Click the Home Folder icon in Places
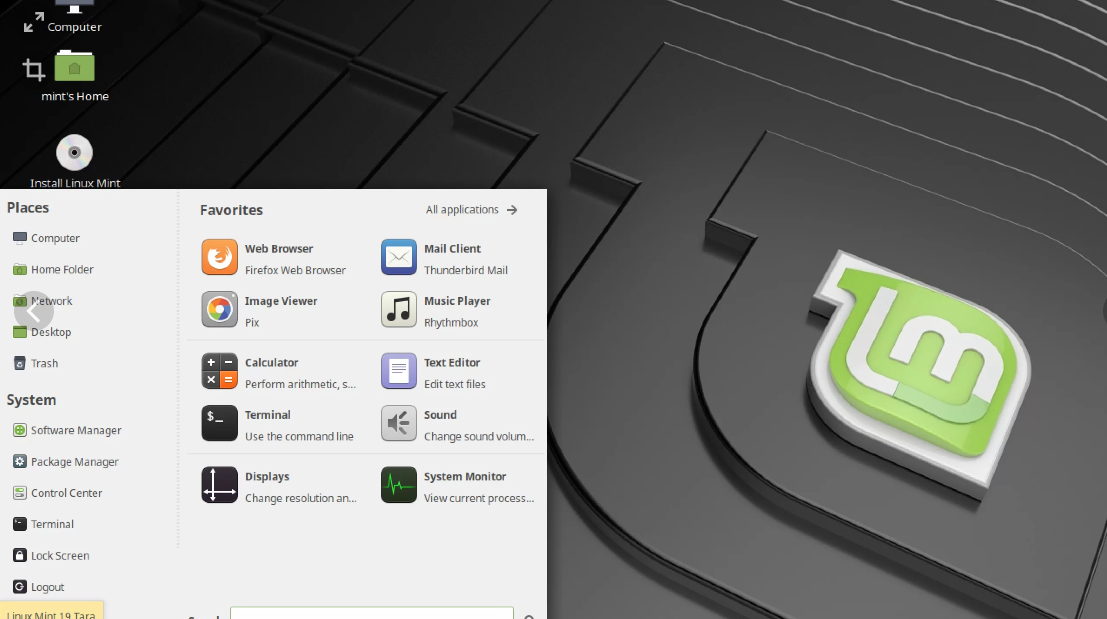This screenshot has width=1107, height=619. (20, 269)
